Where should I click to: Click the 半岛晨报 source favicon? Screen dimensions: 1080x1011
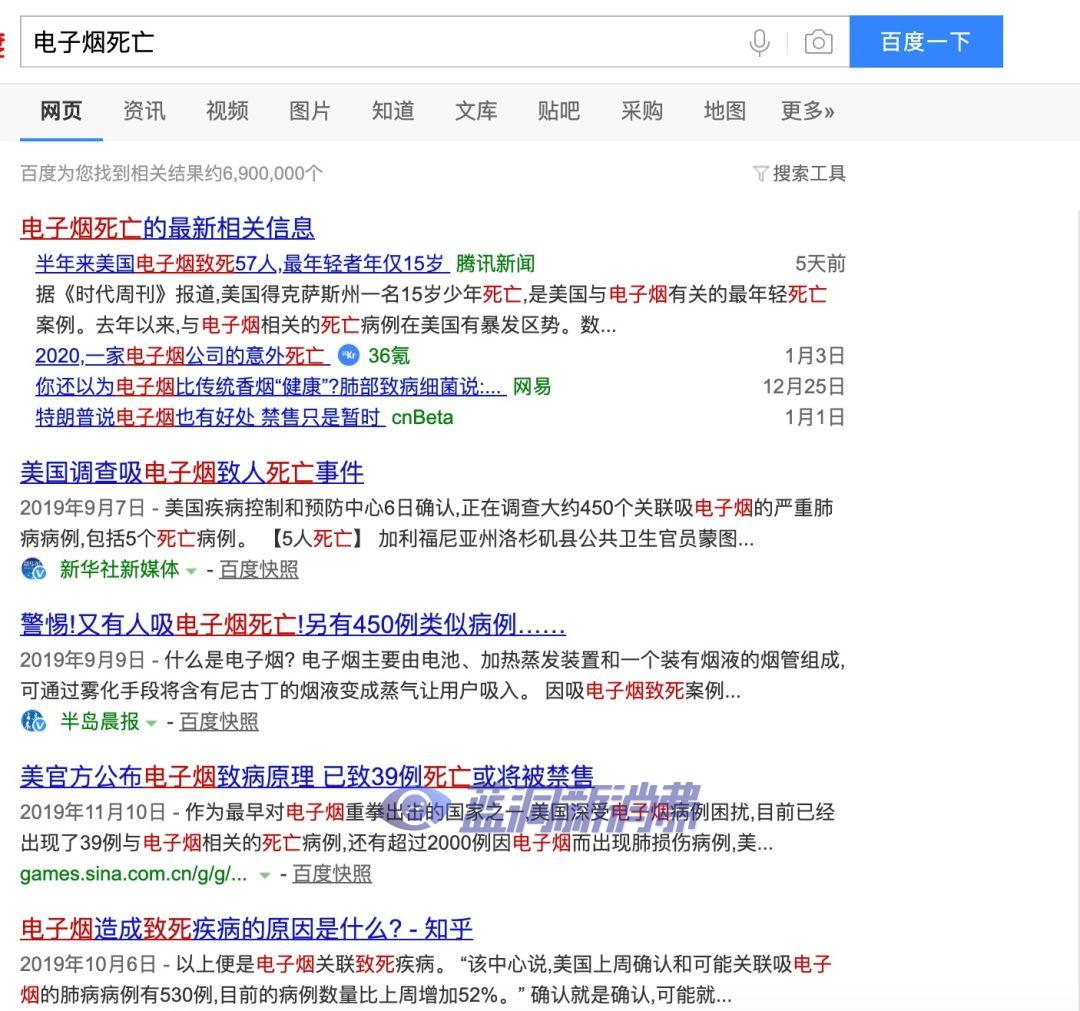pos(31,722)
